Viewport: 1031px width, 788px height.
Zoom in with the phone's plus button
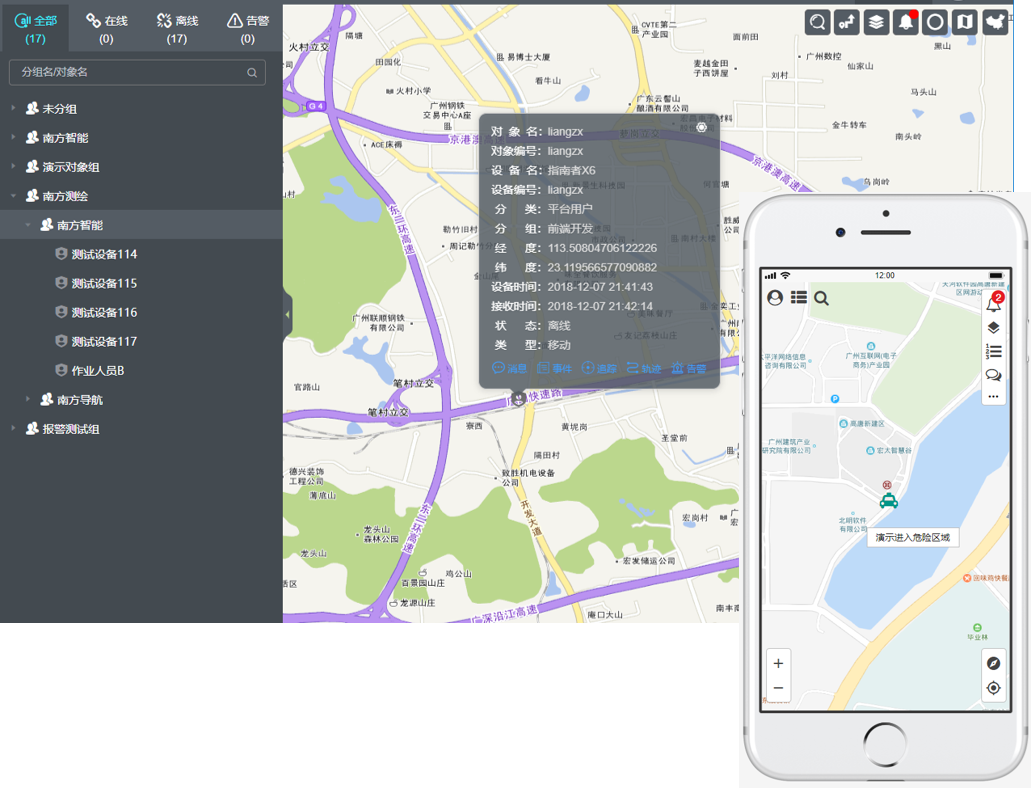click(x=778, y=663)
